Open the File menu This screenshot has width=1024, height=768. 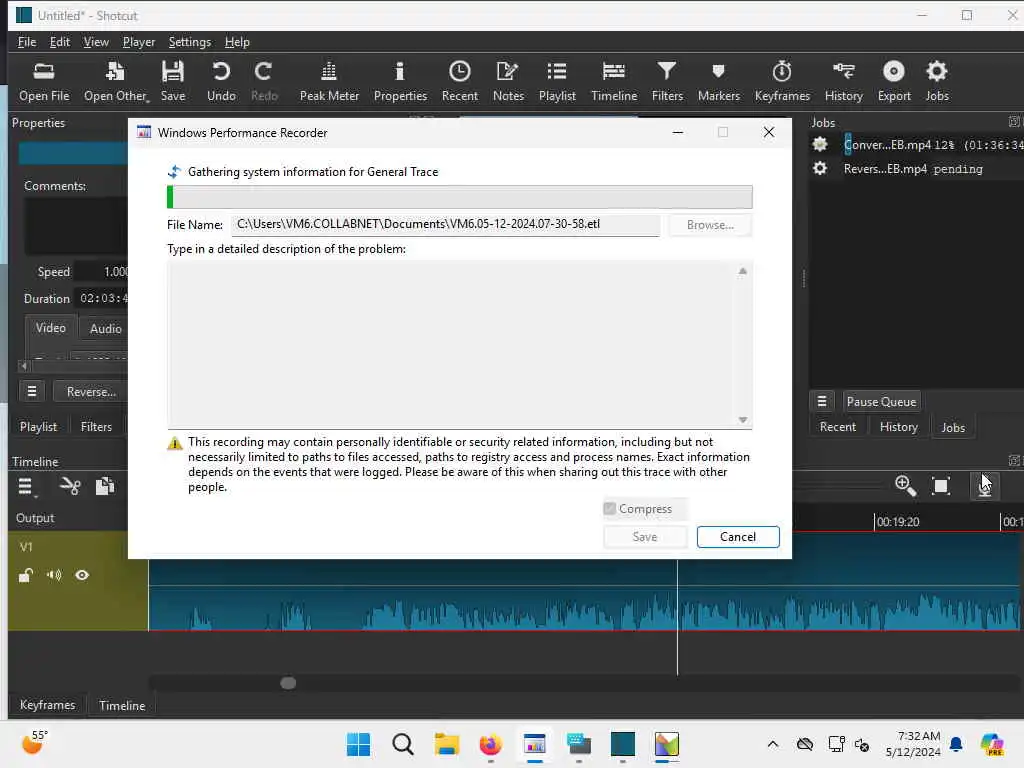pyautogui.click(x=27, y=42)
